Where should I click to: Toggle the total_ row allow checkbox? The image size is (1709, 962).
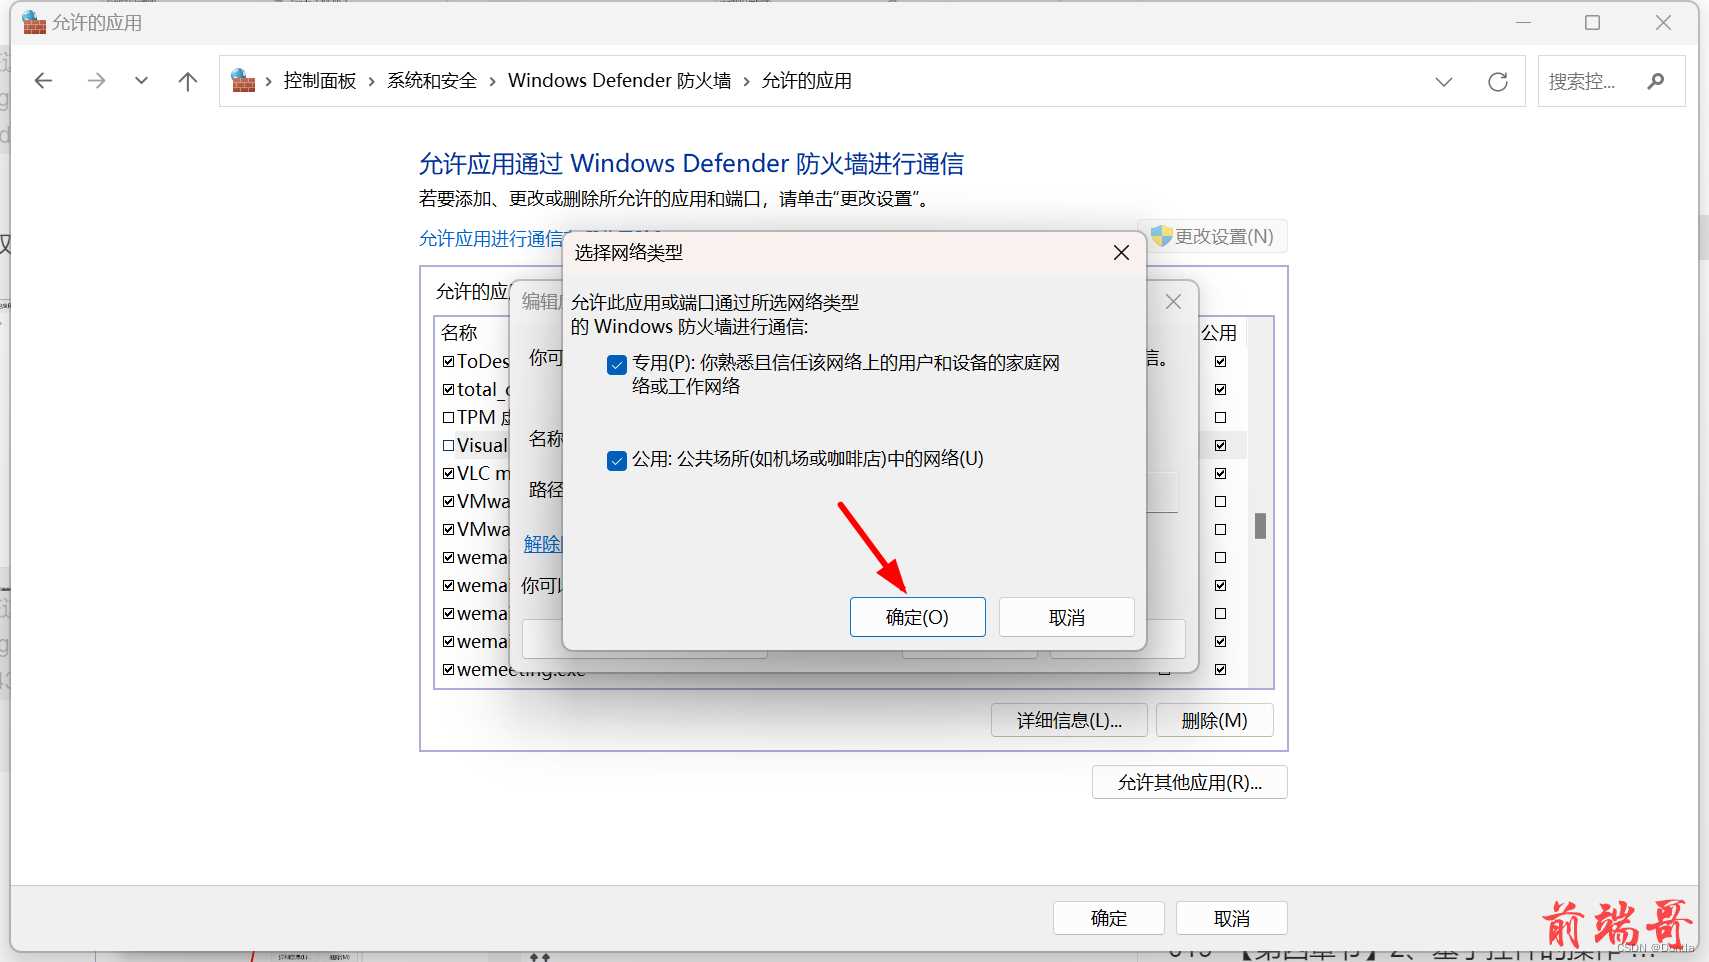pos(448,389)
